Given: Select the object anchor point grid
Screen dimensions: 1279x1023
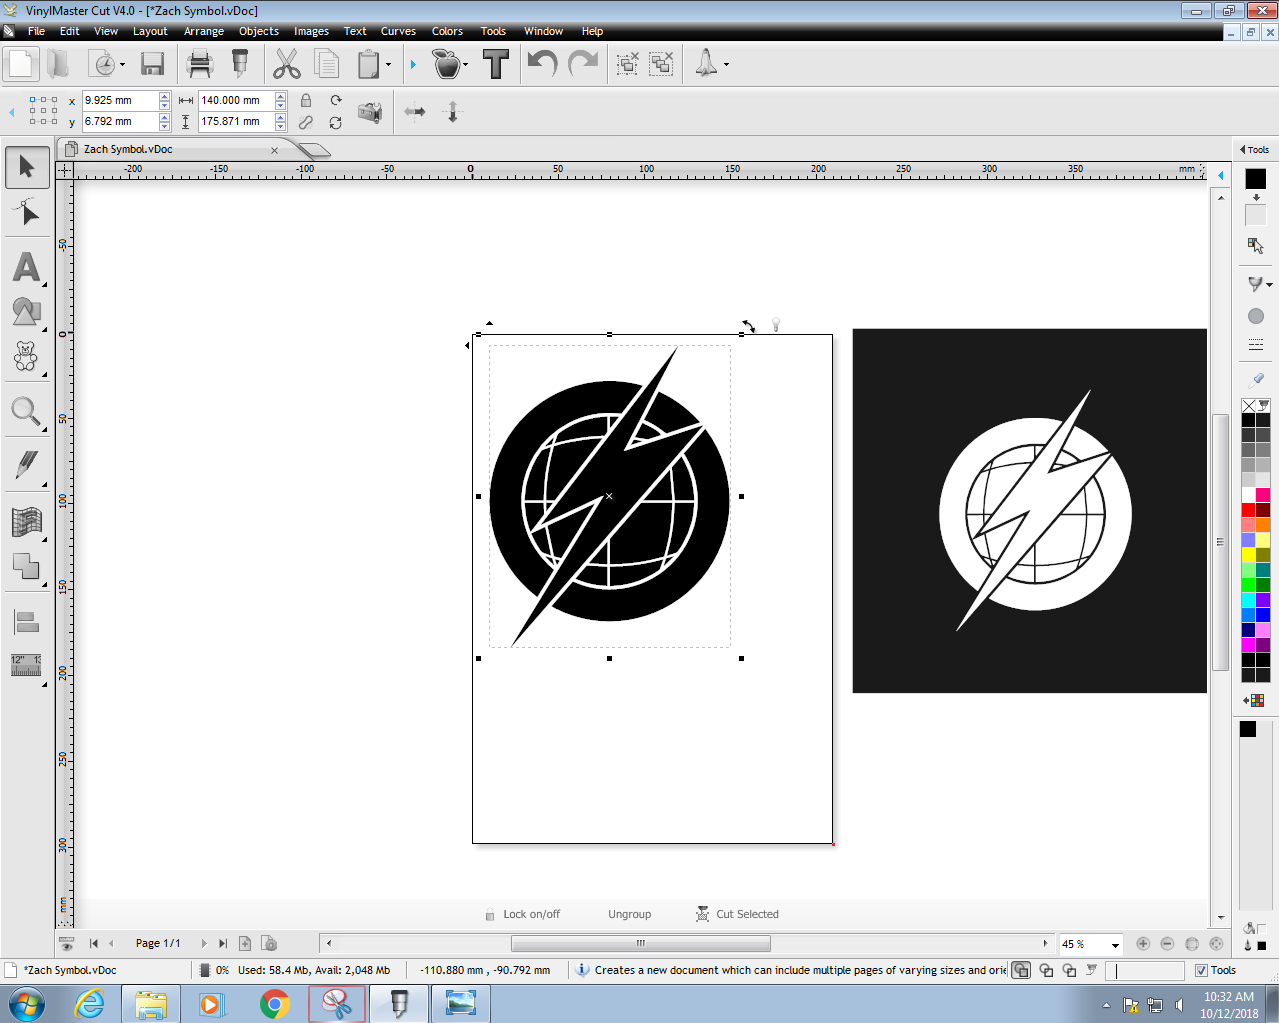Looking at the screenshot, I should [43, 111].
